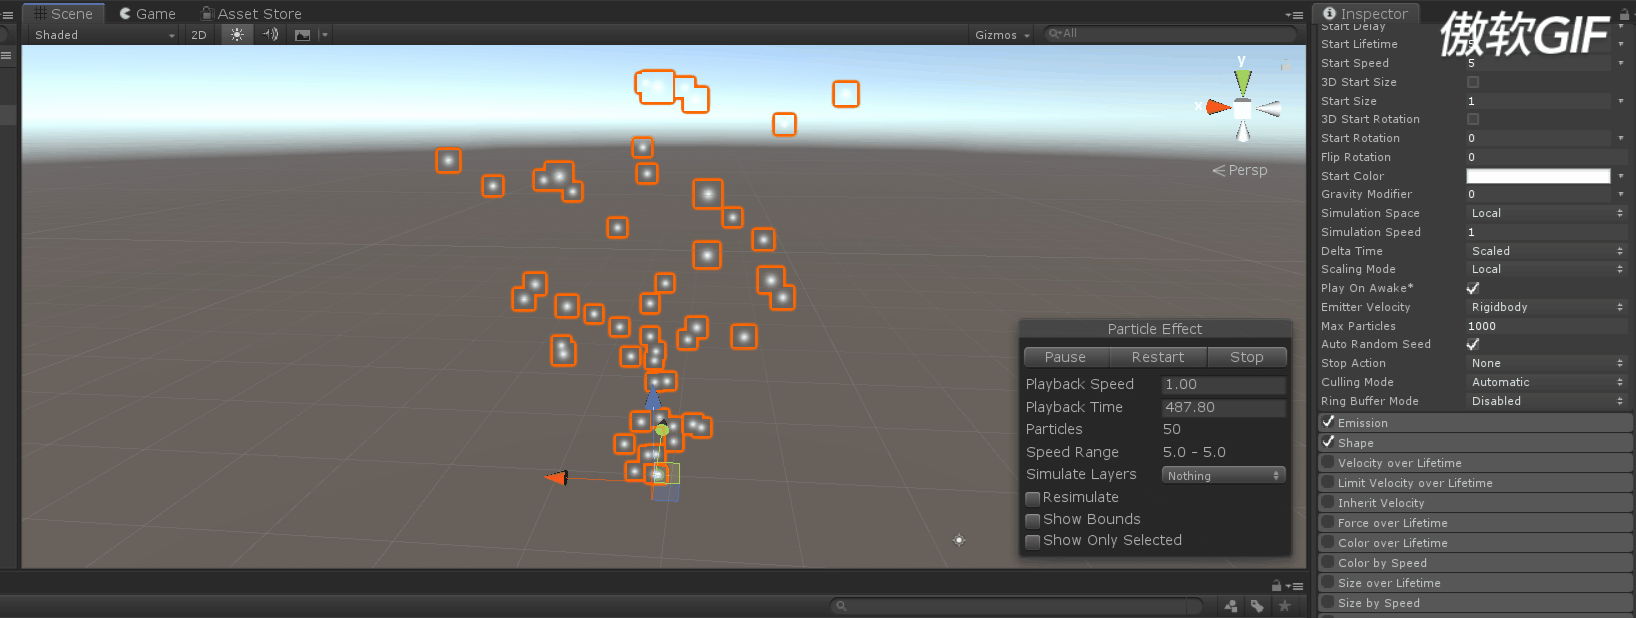Open Ring Buffer Mode Disabled dropdown
1636x618 pixels.
[1547, 401]
